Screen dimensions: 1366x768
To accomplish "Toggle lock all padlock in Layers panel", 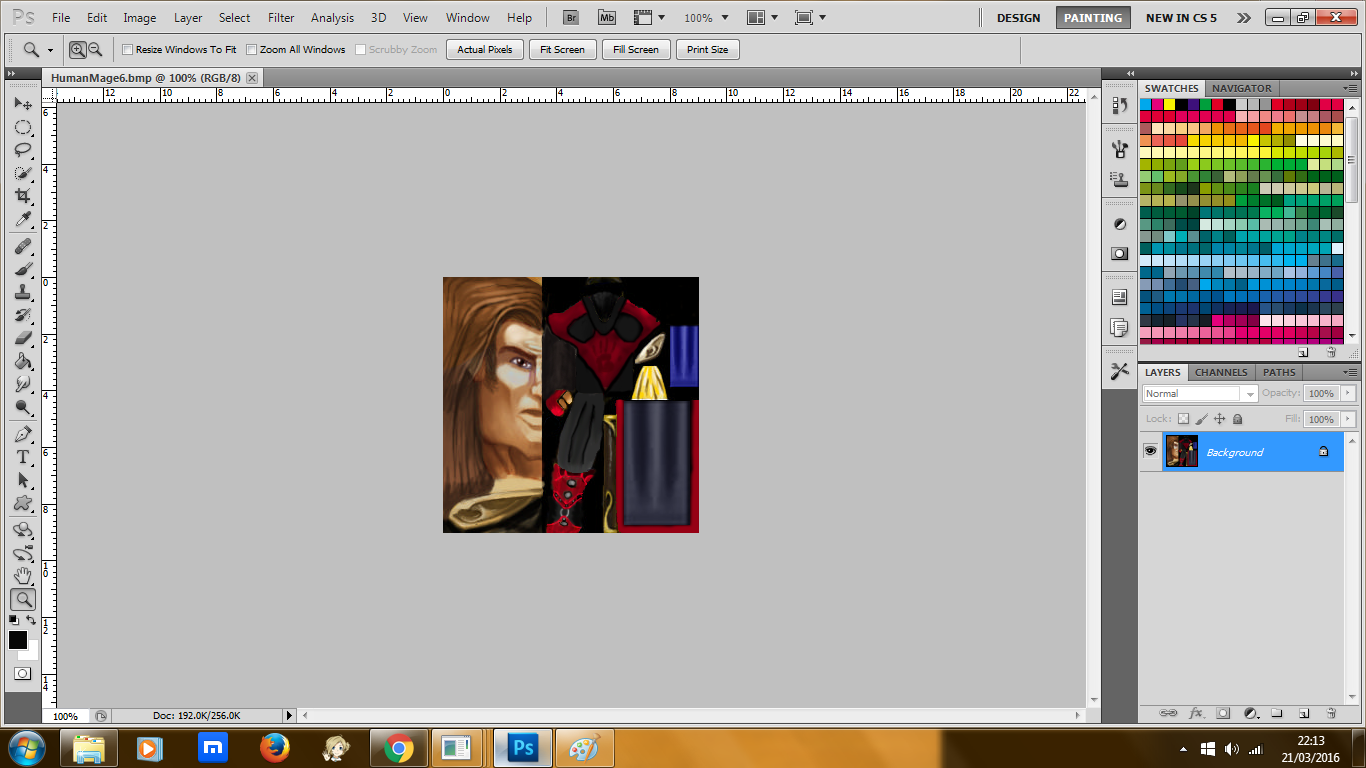I will (x=1237, y=419).
